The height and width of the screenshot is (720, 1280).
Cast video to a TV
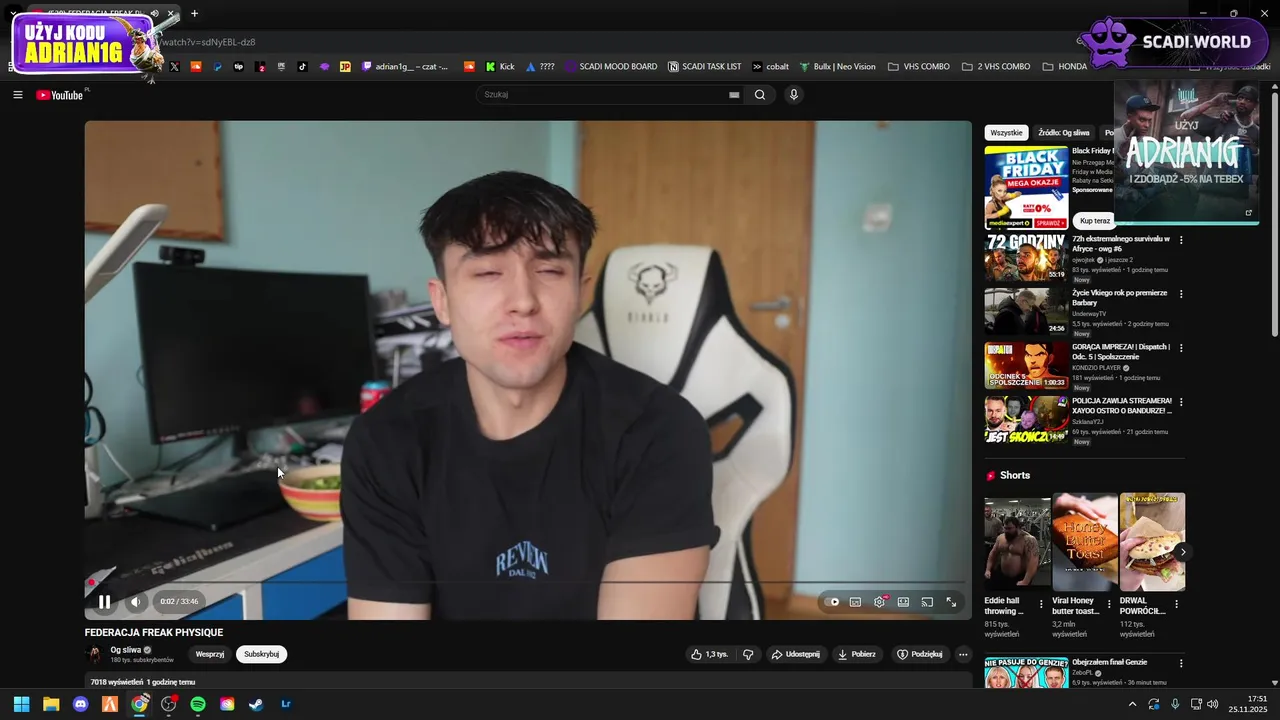[927, 602]
